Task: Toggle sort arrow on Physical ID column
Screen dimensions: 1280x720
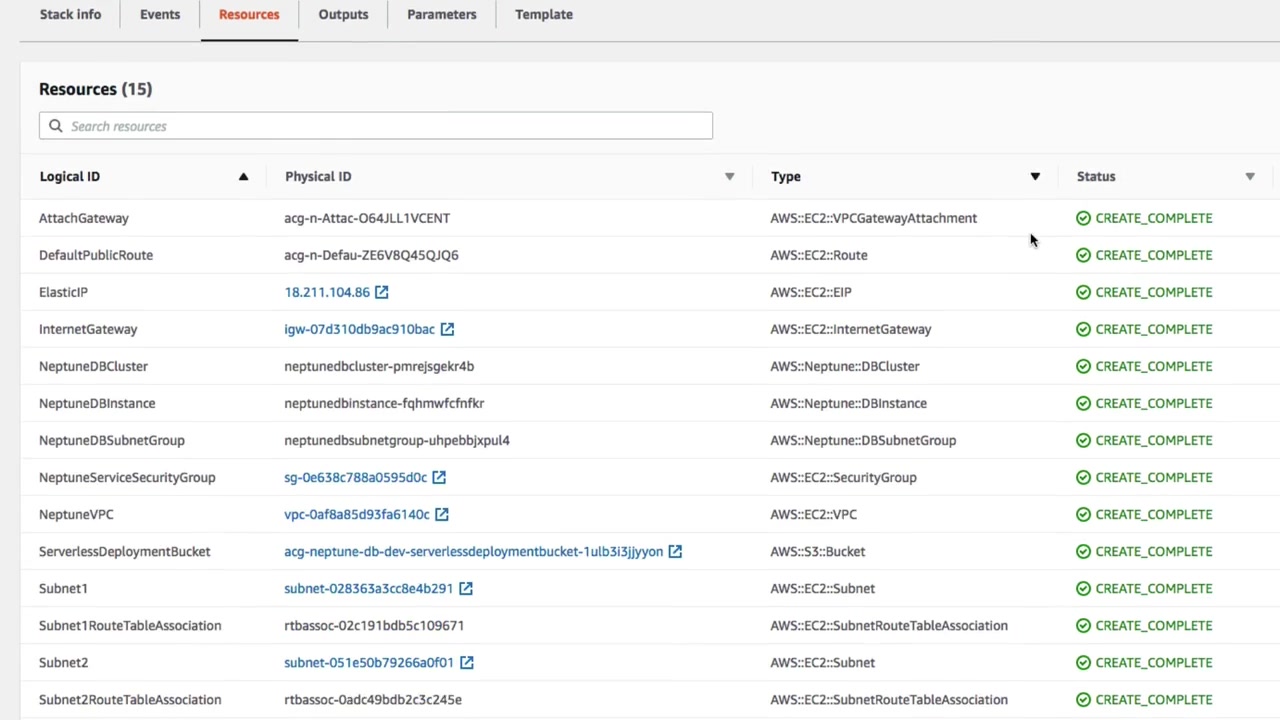Action: pos(729,177)
